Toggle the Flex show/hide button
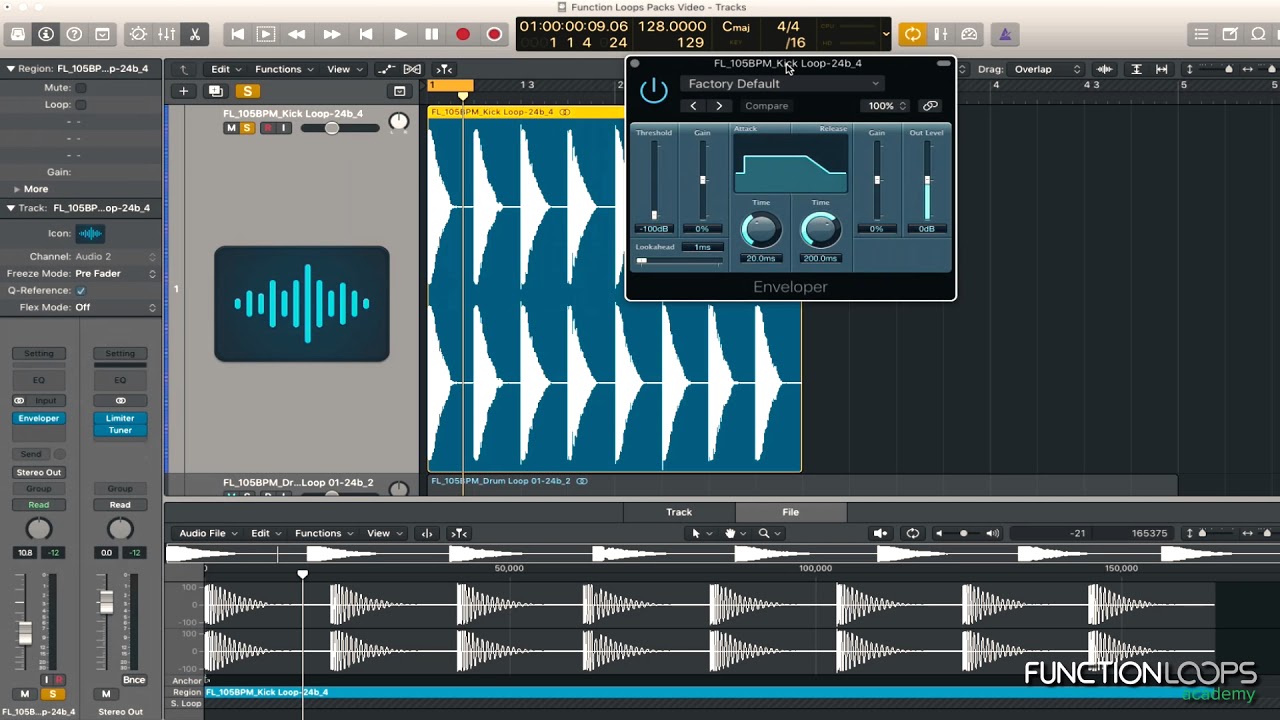The image size is (1280, 720). (x=412, y=69)
